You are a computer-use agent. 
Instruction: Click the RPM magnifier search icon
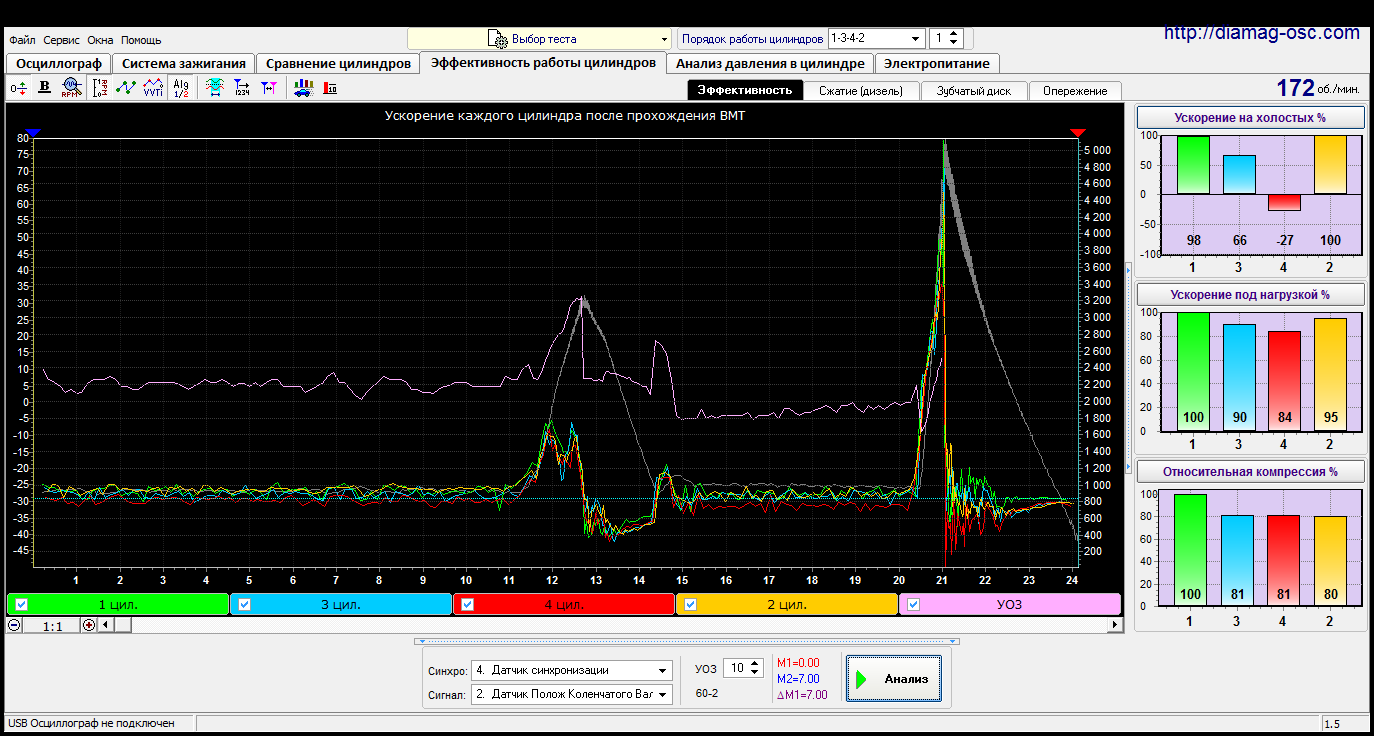[x=70, y=88]
